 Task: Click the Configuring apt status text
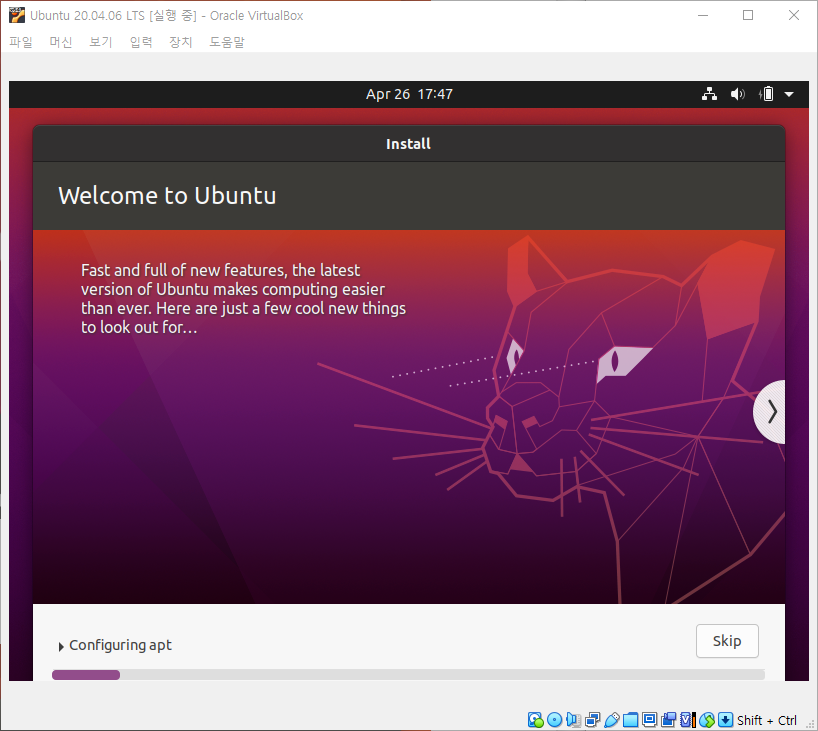(x=120, y=645)
